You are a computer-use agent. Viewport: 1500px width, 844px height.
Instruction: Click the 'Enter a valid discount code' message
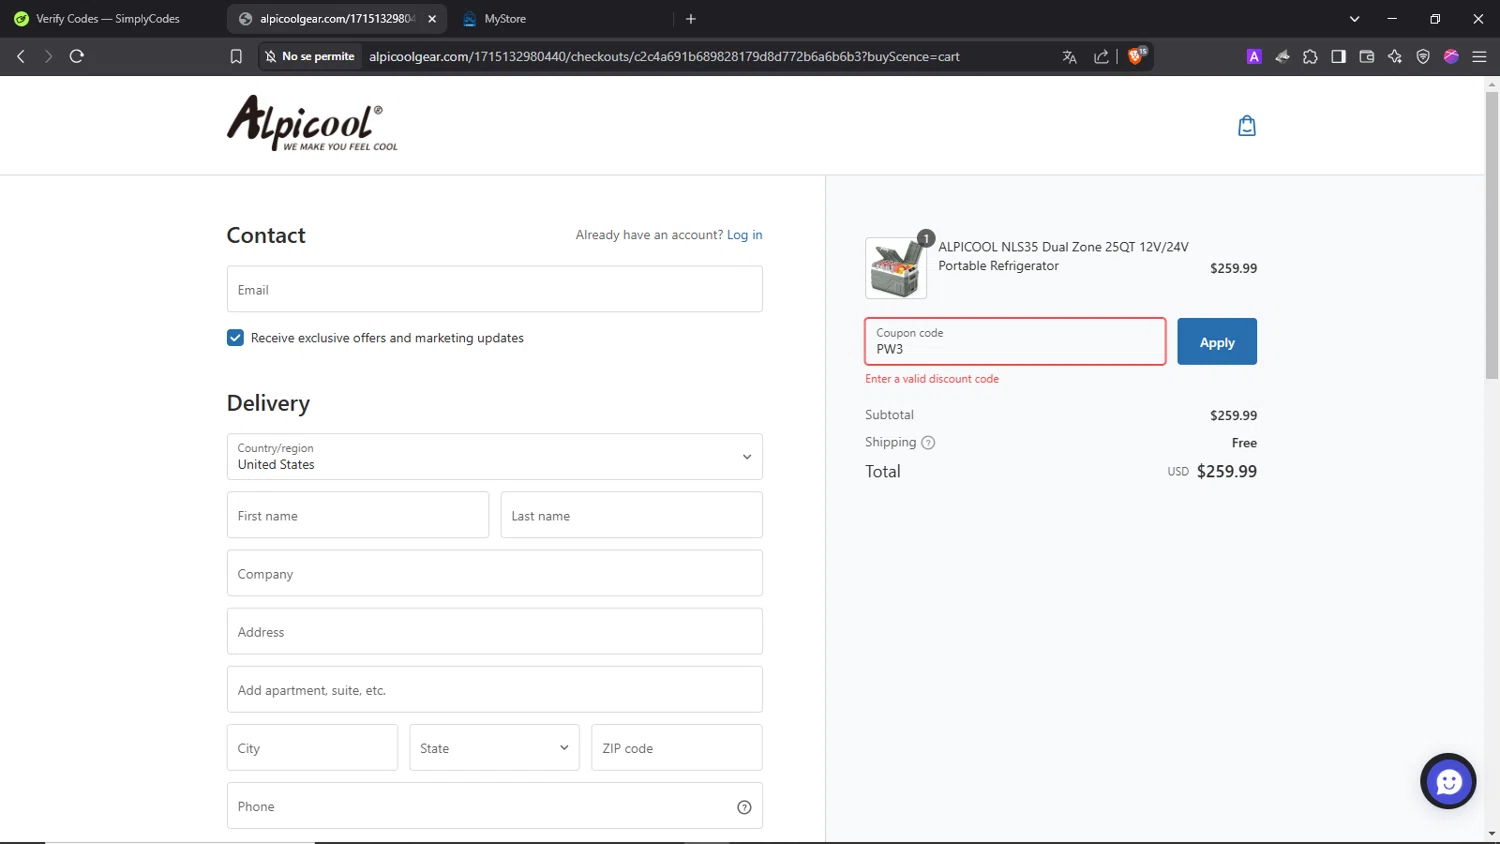pos(932,379)
